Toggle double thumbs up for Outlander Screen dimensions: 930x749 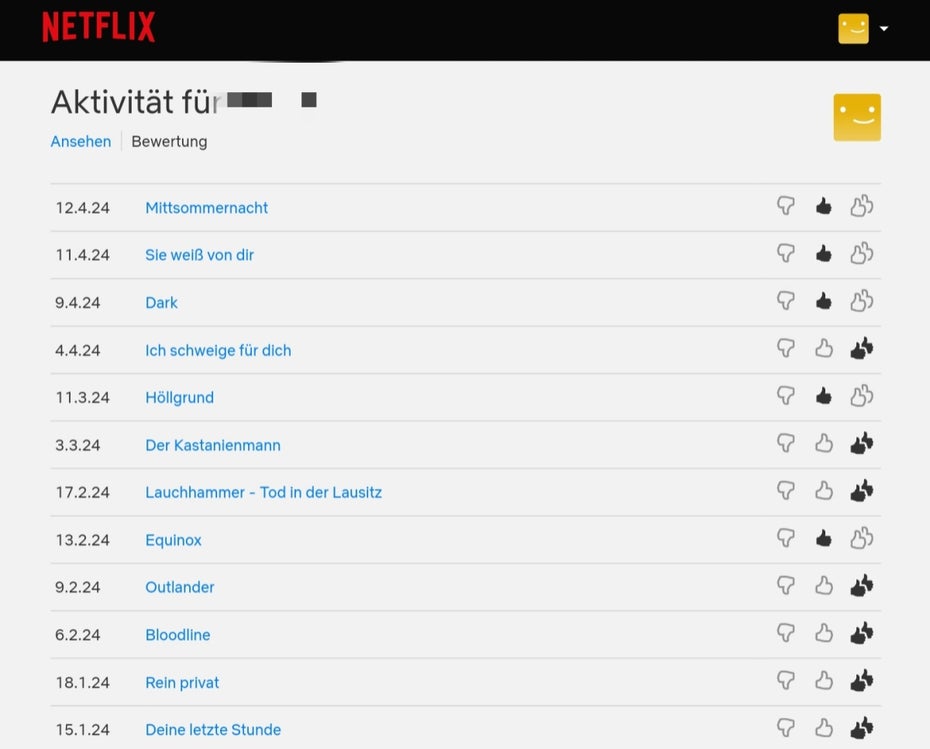pos(862,585)
